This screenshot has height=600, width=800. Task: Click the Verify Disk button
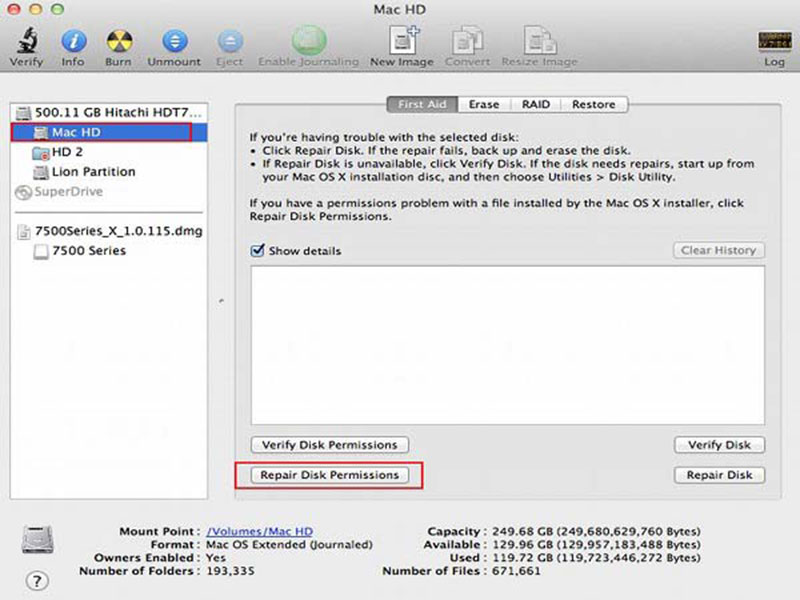(719, 445)
